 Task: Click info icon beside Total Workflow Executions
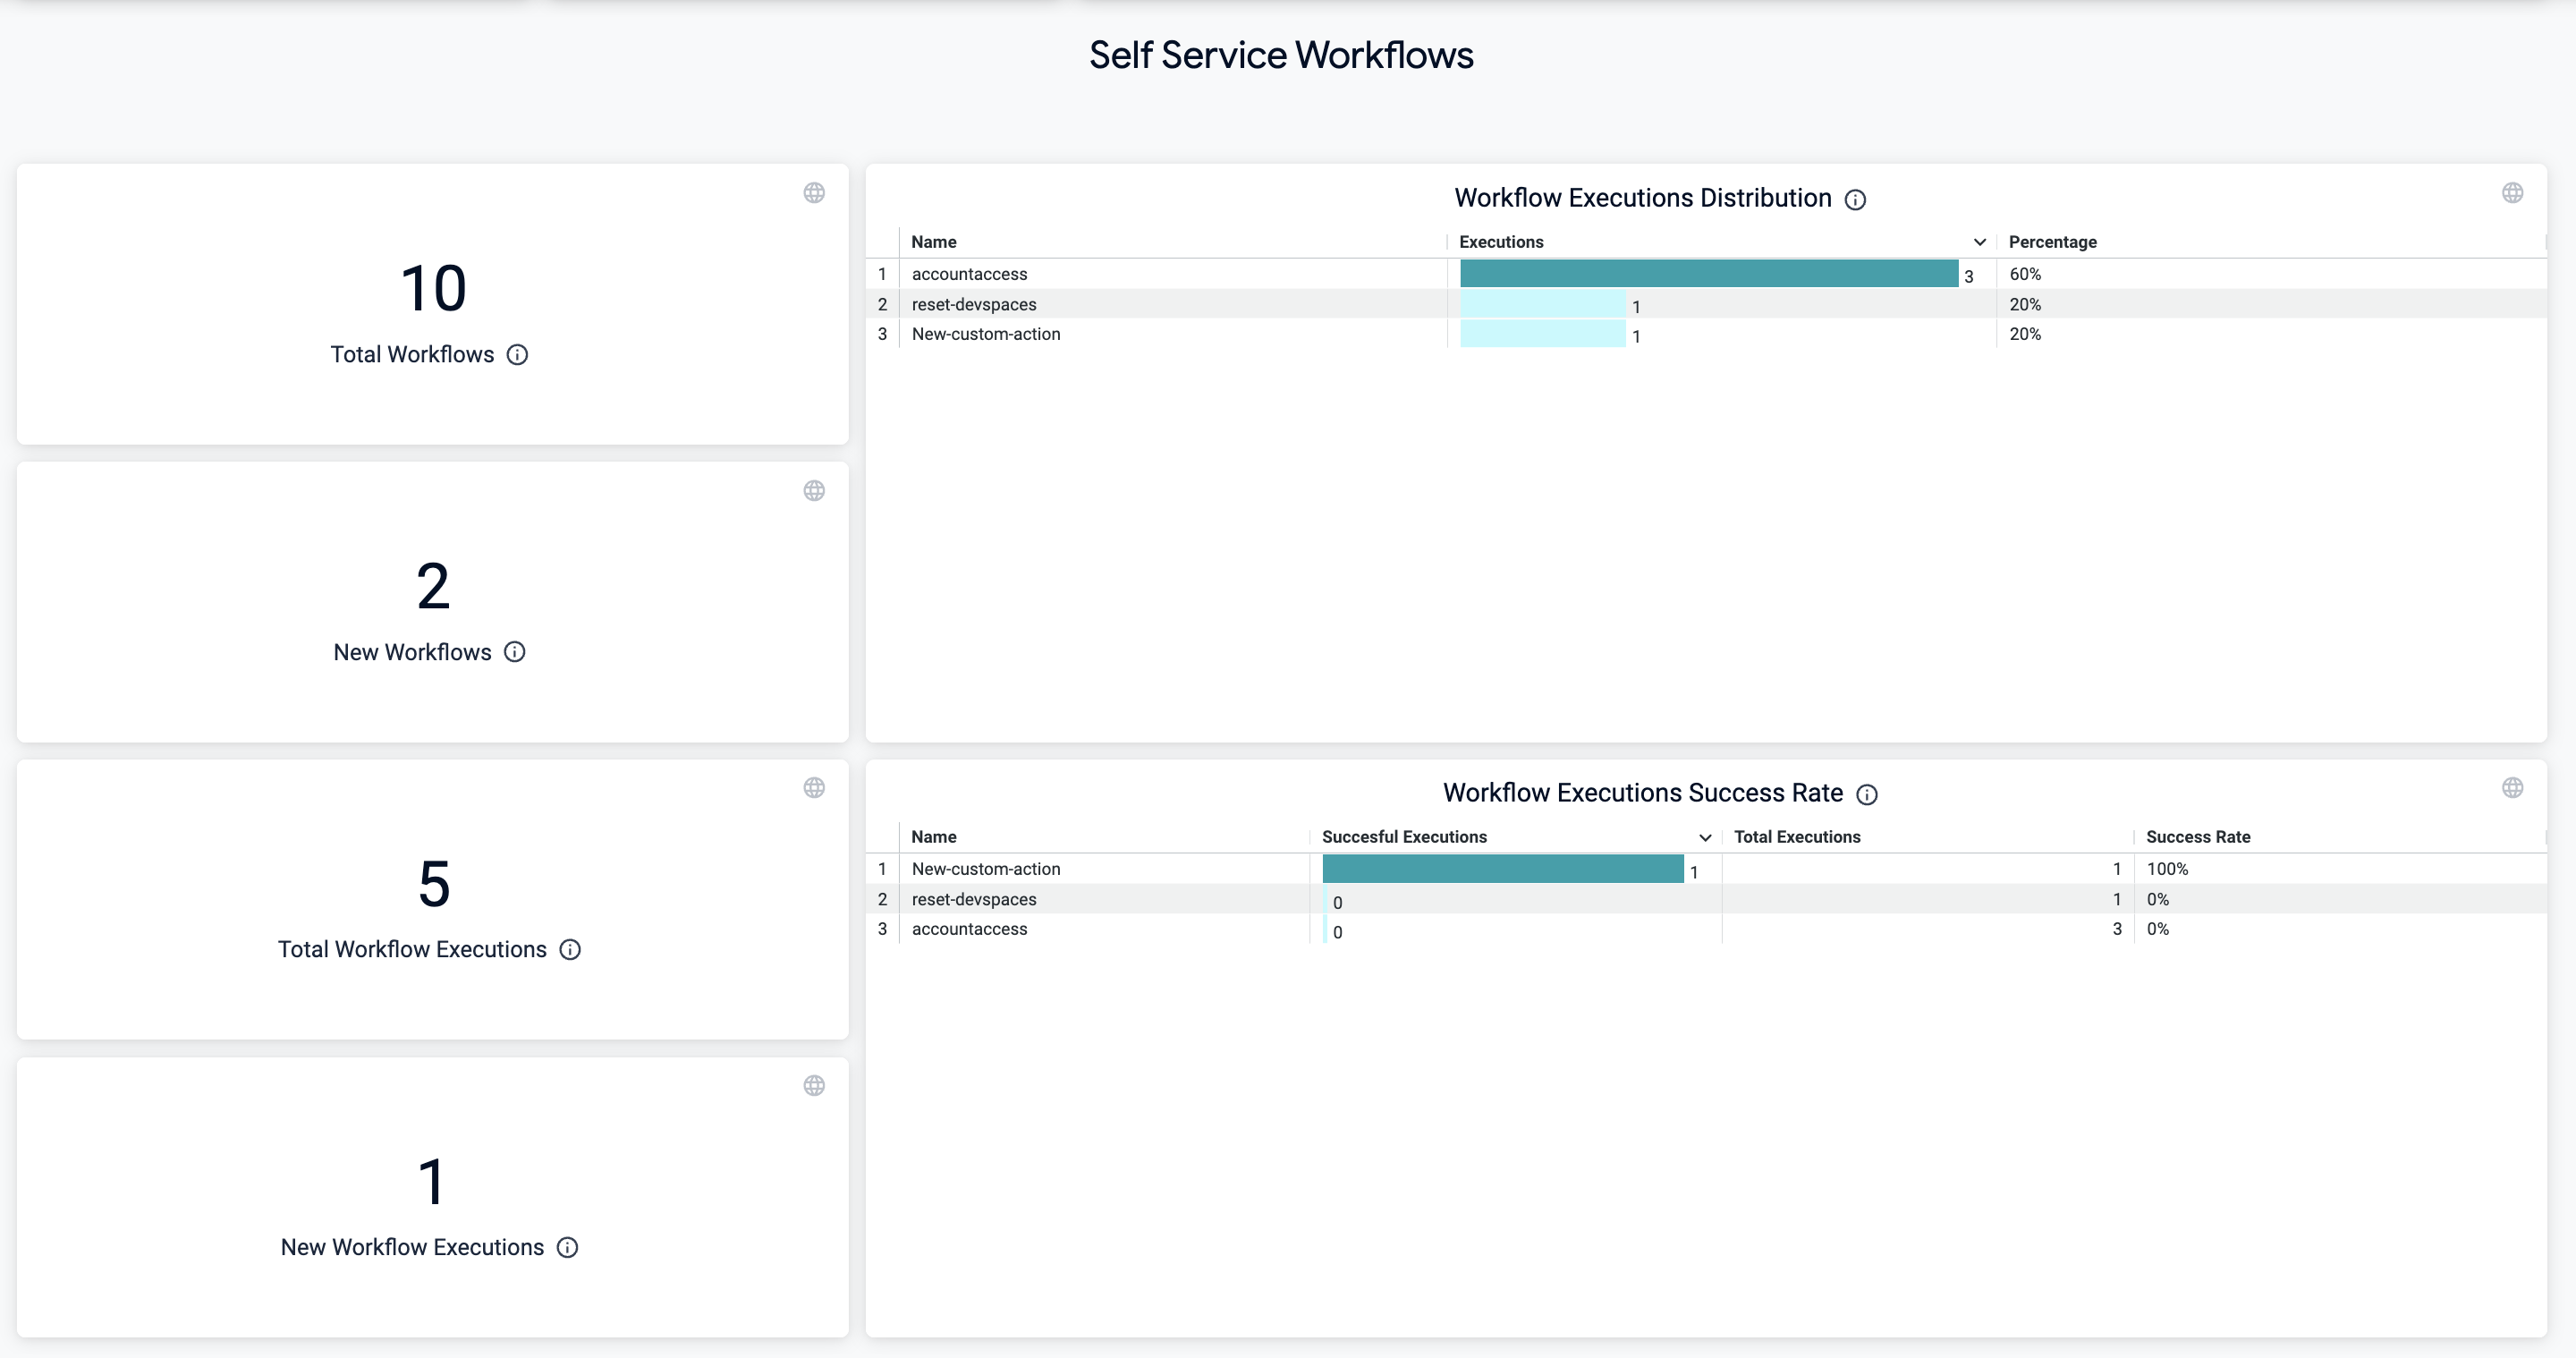pos(570,950)
